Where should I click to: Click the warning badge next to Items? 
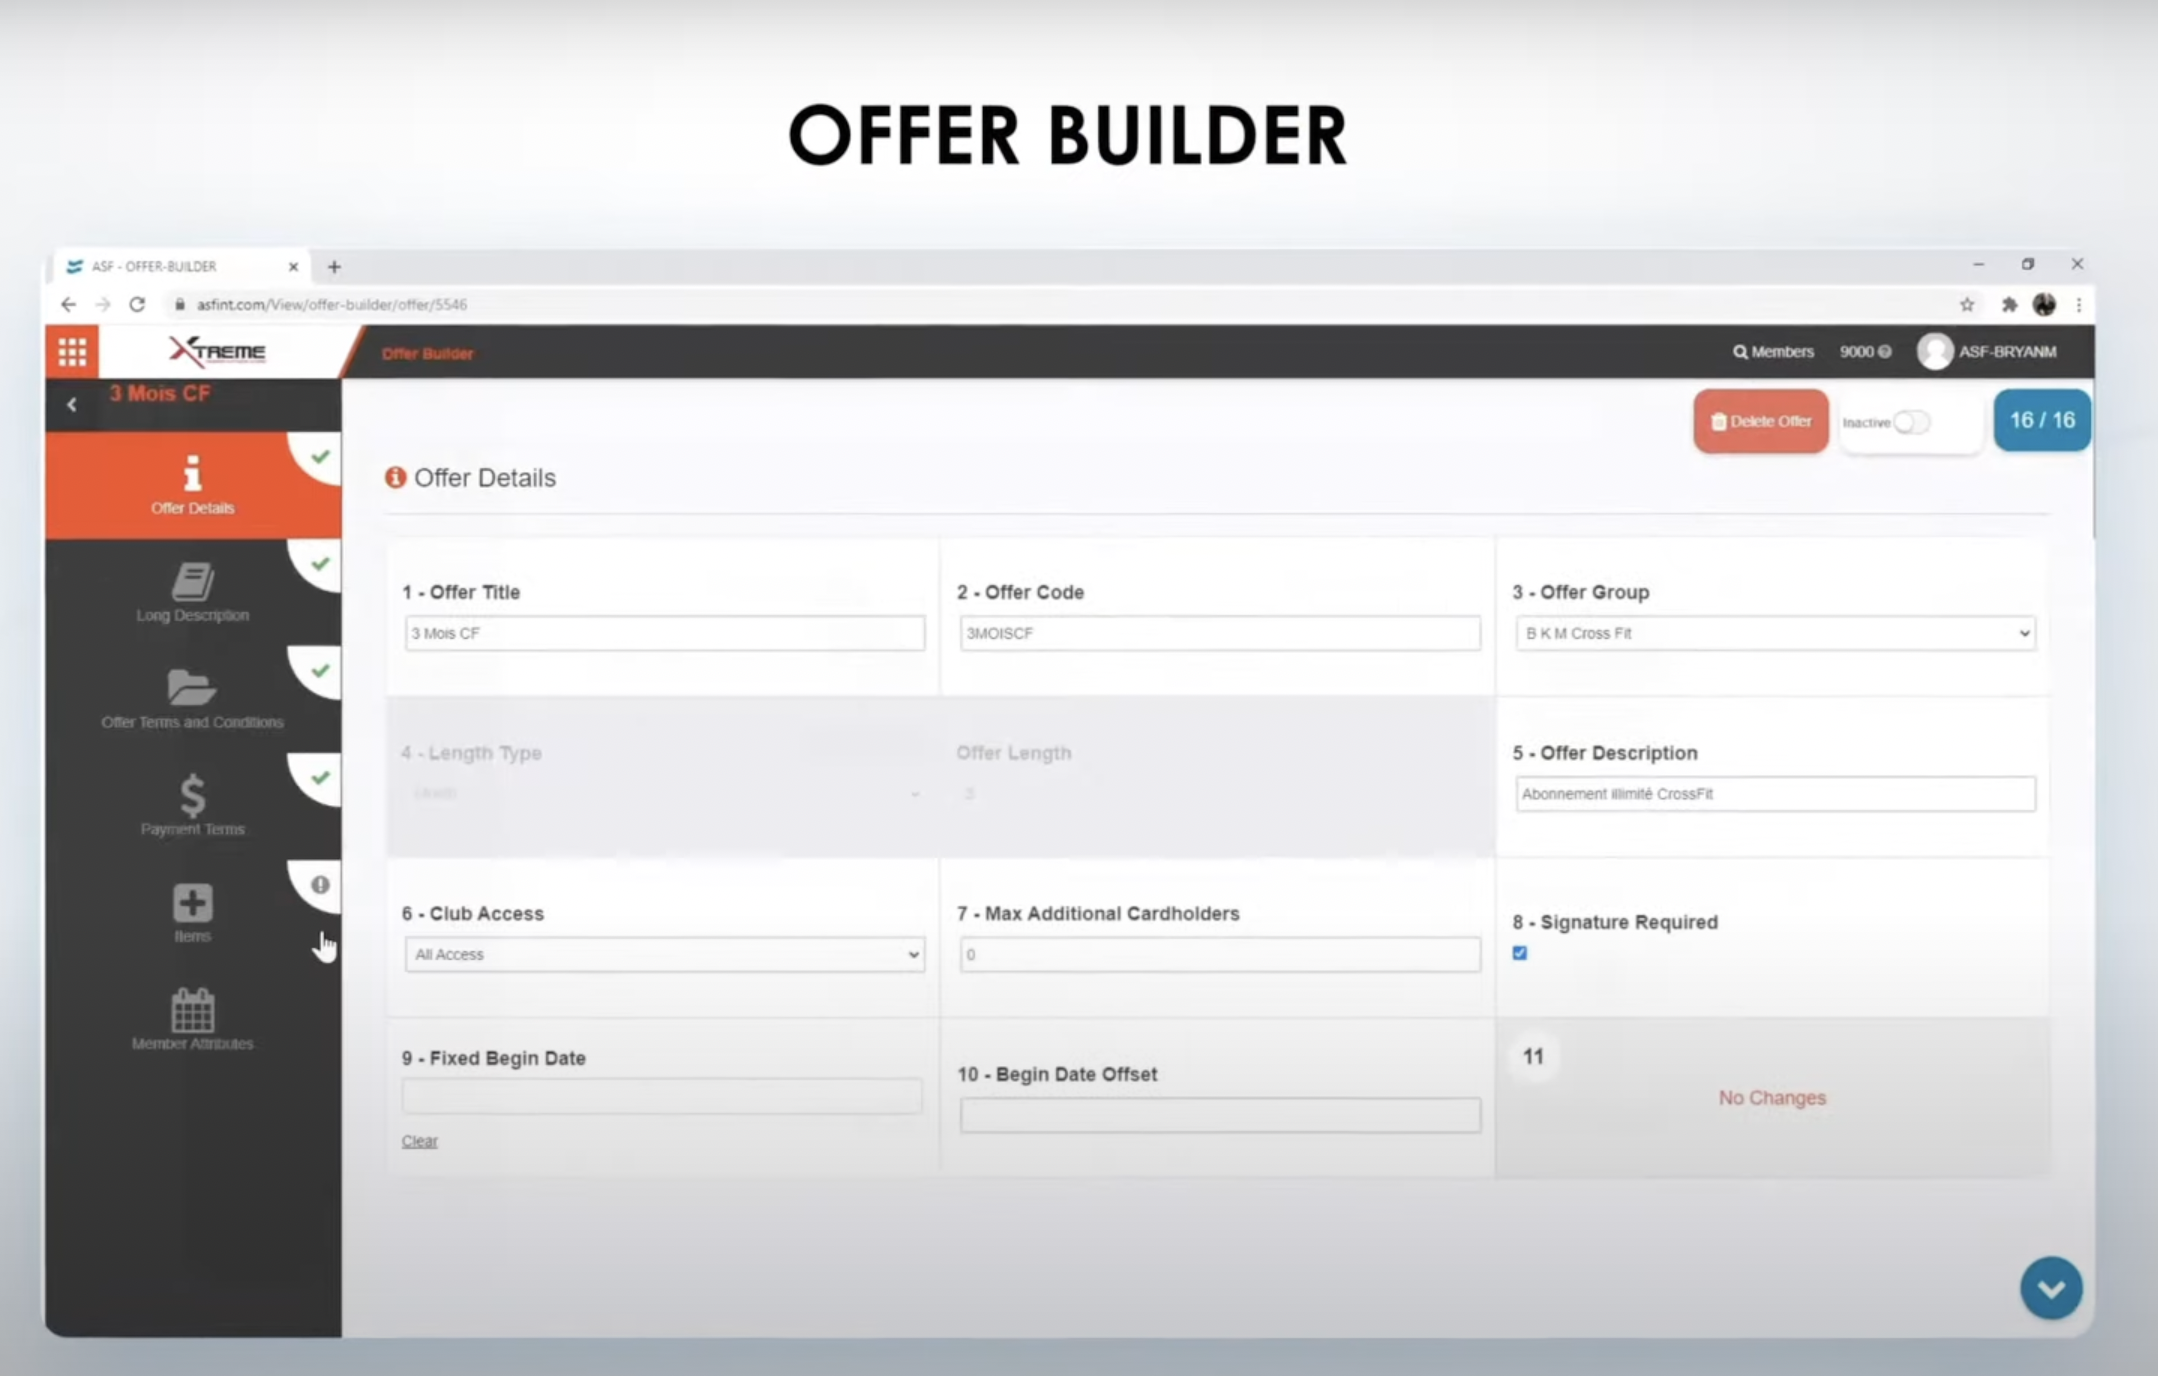pos(320,884)
